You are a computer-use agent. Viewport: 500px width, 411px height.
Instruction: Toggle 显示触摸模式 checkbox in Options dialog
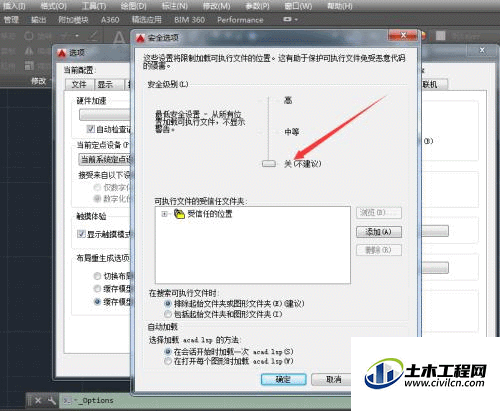tap(81, 234)
